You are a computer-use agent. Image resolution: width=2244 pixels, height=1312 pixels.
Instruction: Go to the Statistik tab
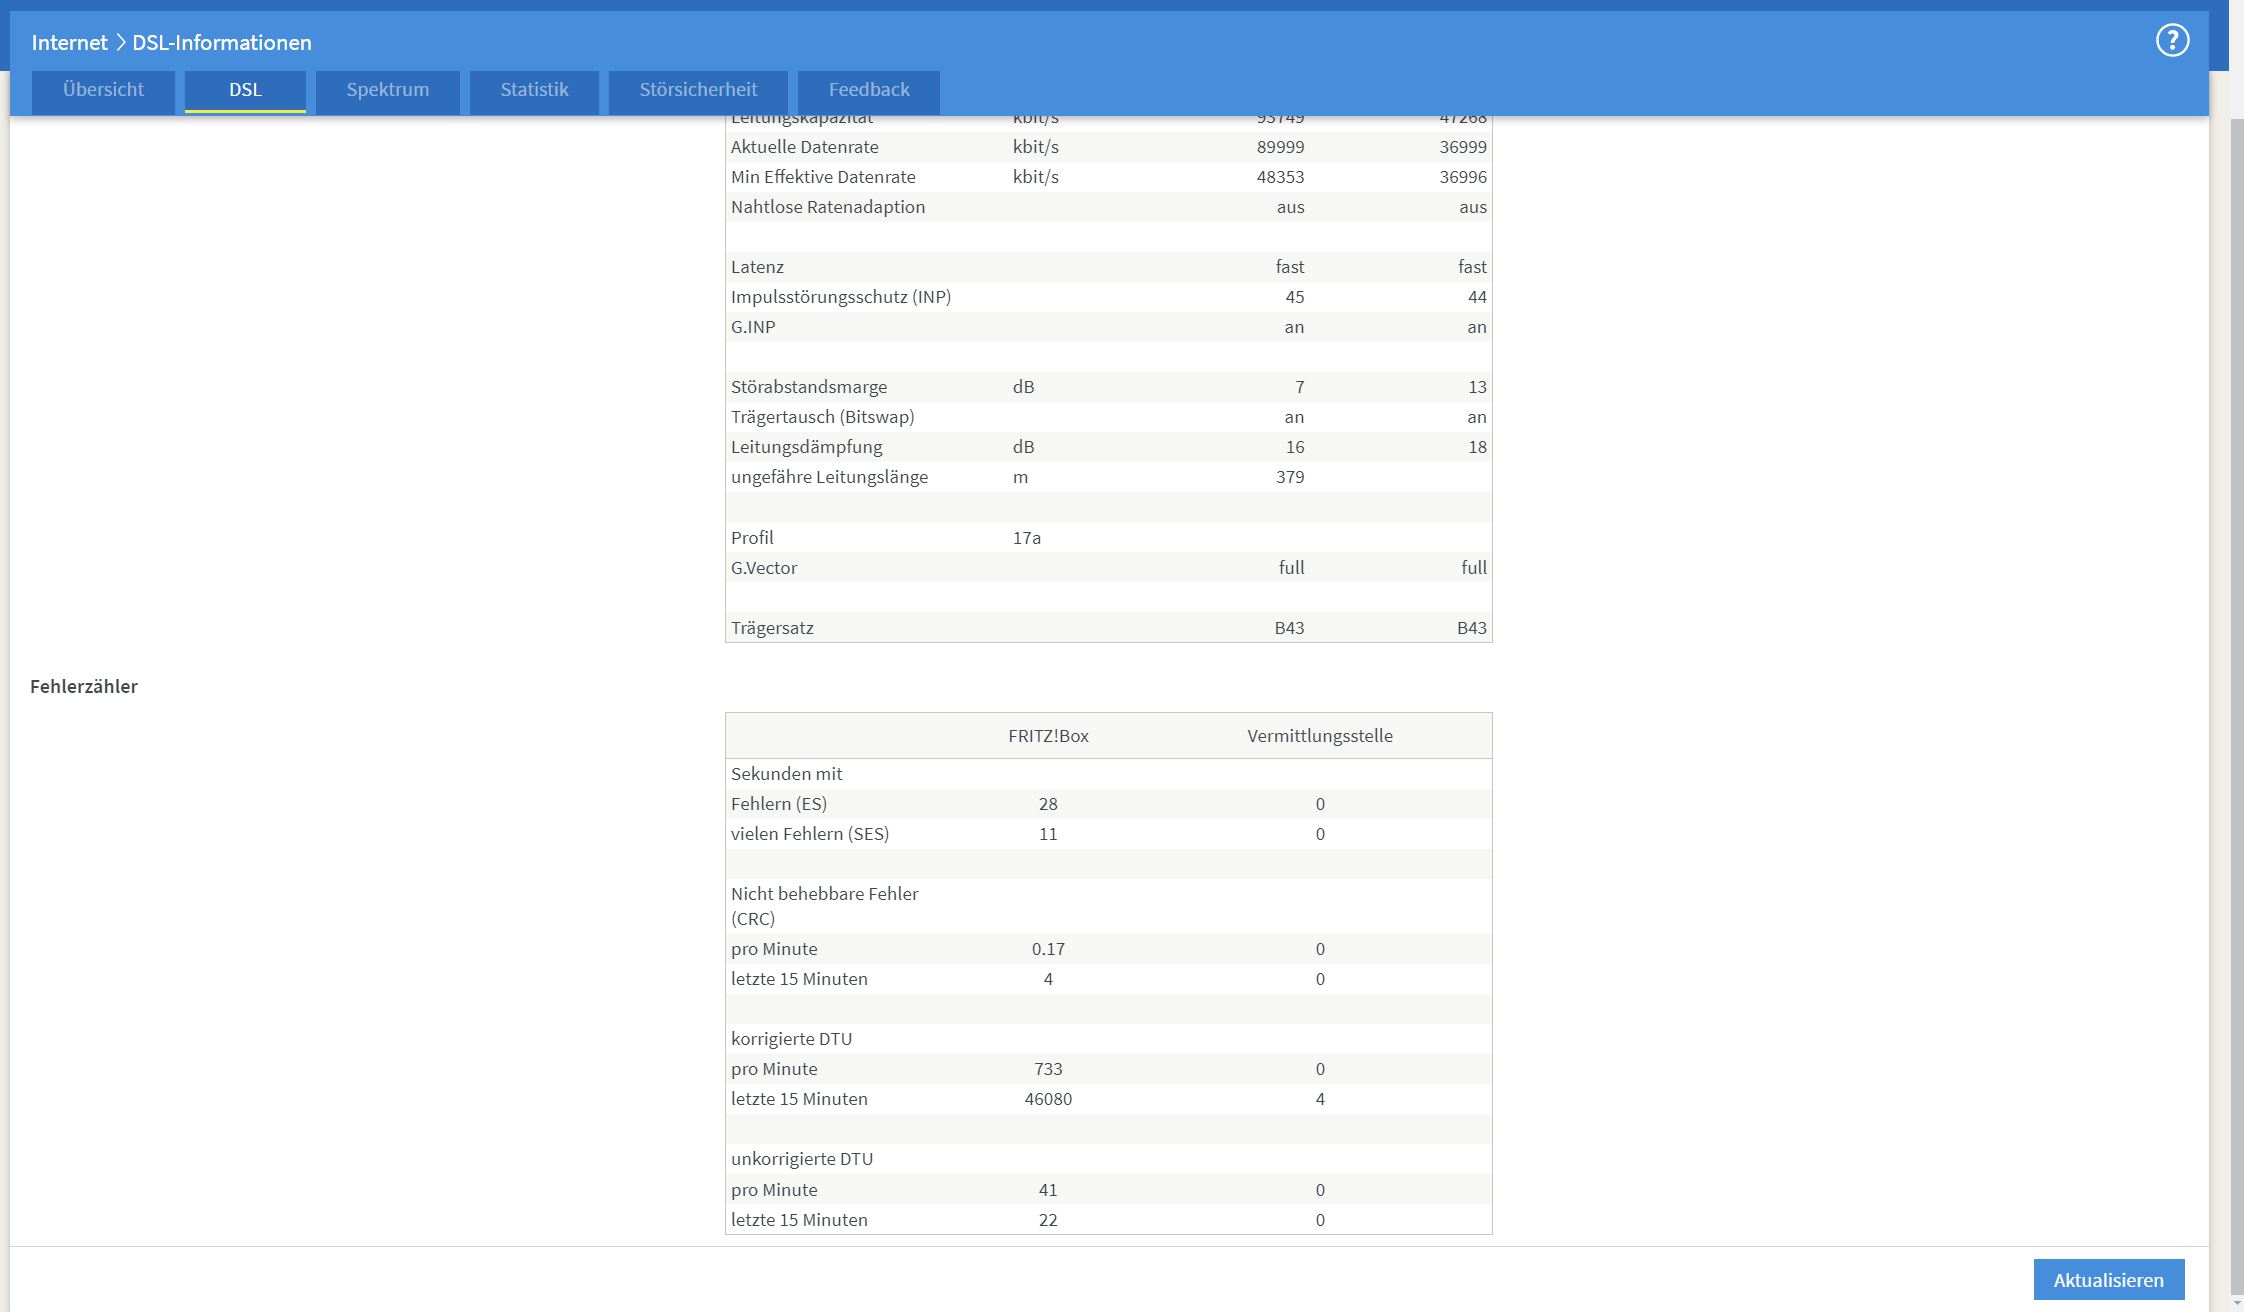pyautogui.click(x=534, y=90)
